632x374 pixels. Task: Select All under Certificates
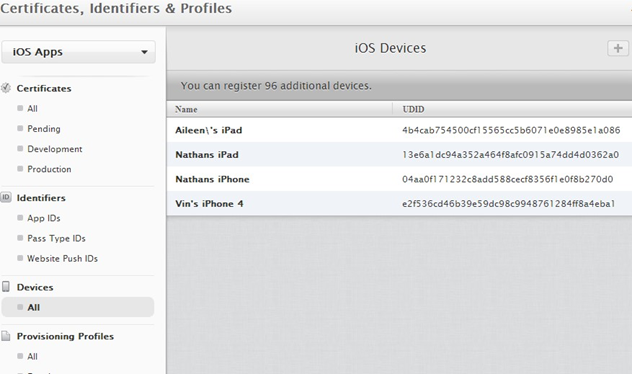pos(32,108)
